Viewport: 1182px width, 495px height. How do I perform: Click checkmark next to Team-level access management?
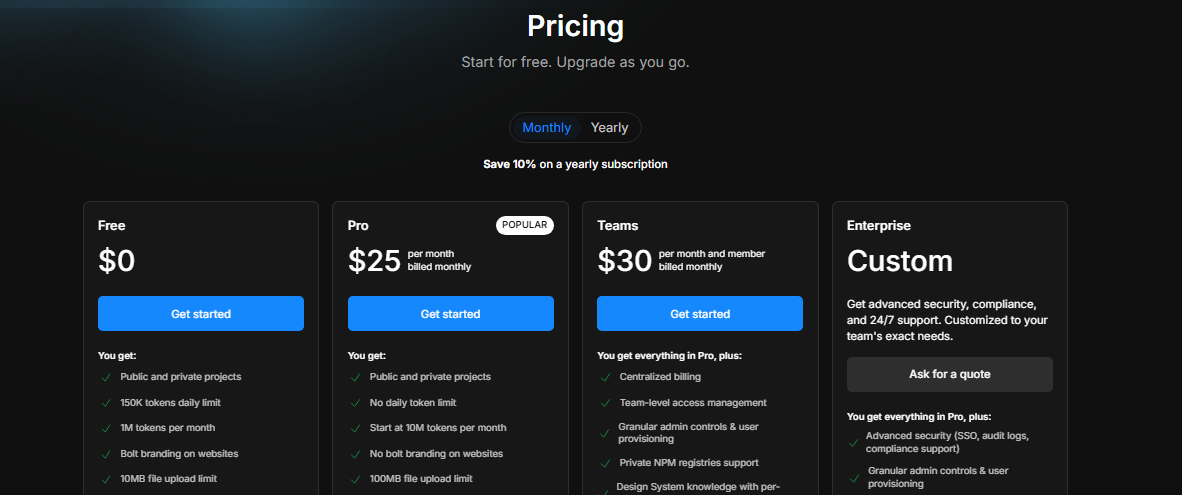tap(605, 403)
